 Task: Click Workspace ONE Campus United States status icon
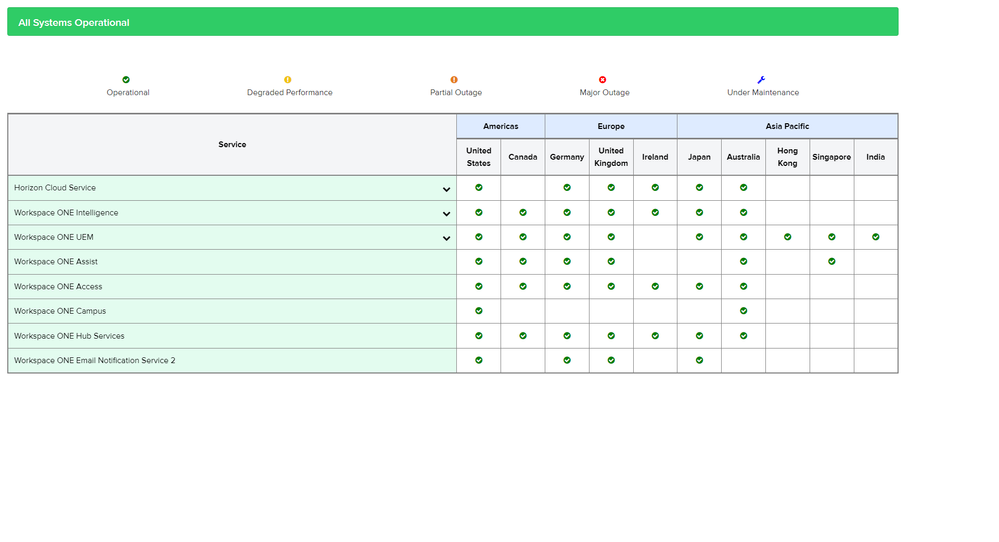point(478,311)
